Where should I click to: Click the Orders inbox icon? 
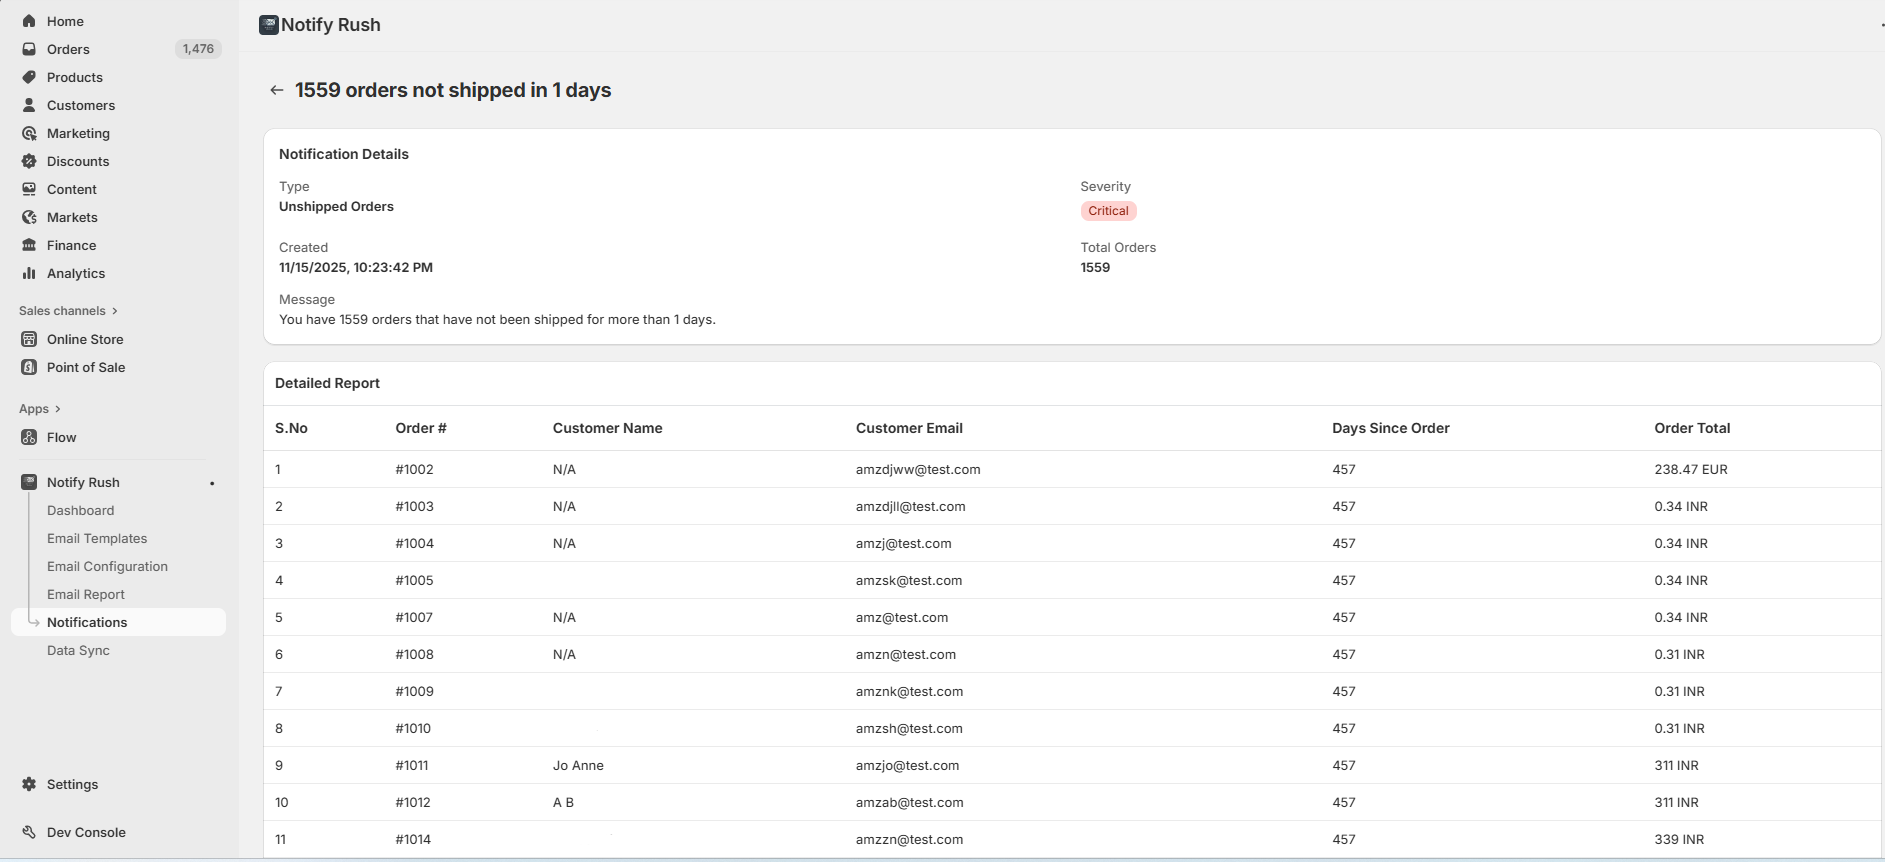pos(29,49)
